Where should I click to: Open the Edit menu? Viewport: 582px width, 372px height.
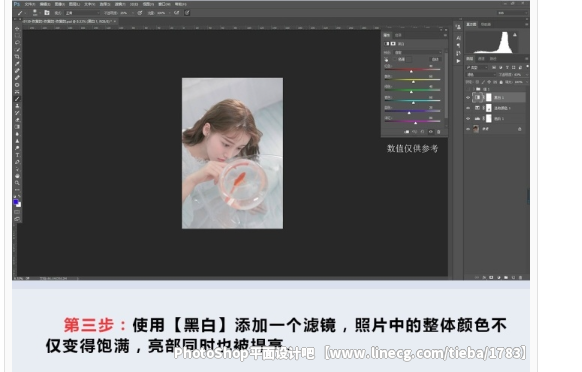[45, 4]
